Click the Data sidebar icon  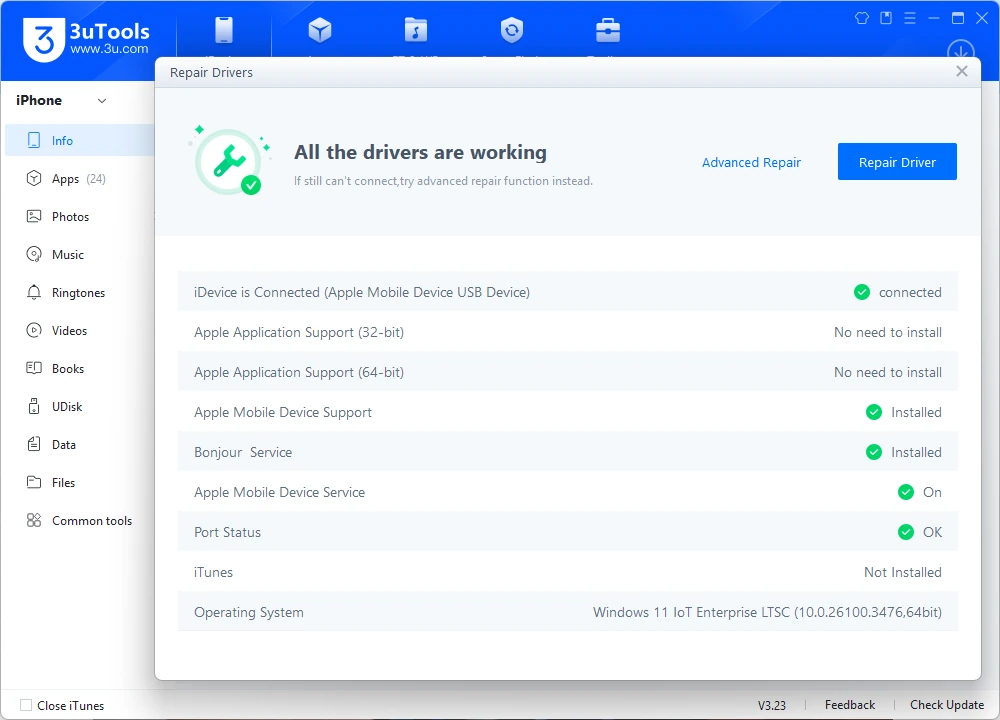point(34,444)
